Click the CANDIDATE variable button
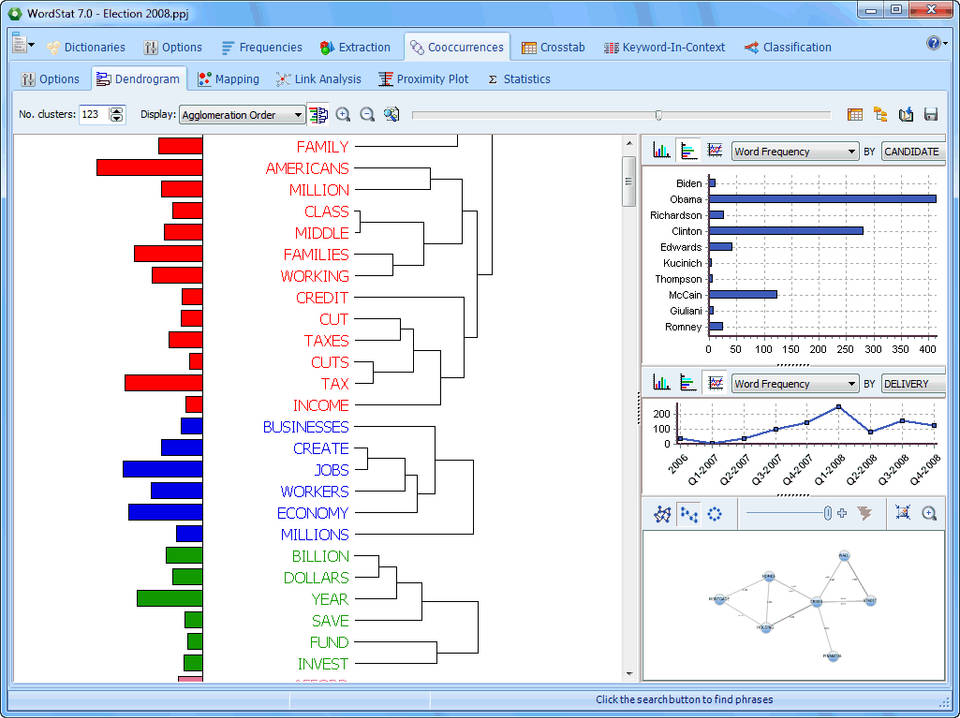The width and height of the screenshot is (960, 718). pyautogui.click(x=912, y=152)
